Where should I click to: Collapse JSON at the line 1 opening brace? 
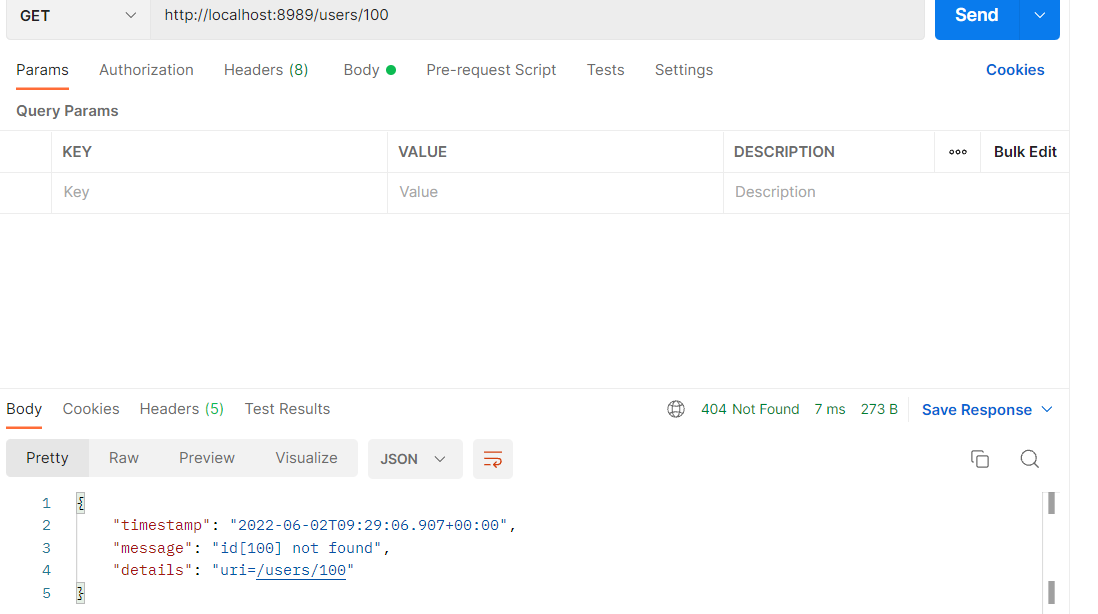81,503
